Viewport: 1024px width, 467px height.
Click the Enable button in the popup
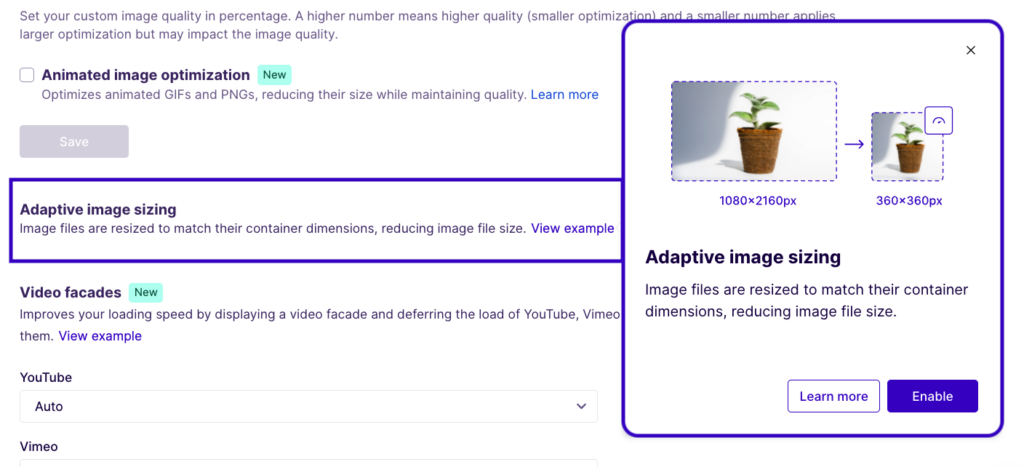coord(932,396)
